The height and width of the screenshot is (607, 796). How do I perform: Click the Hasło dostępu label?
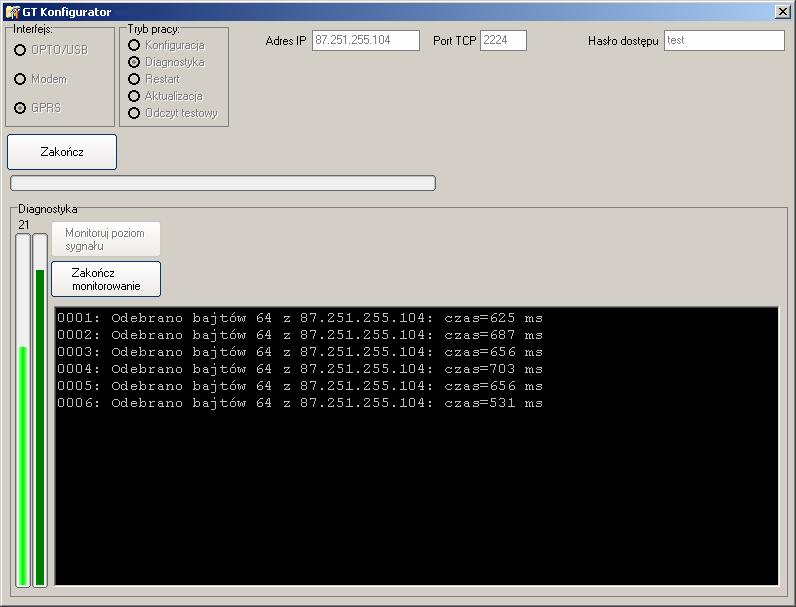[x=623, y=41]
